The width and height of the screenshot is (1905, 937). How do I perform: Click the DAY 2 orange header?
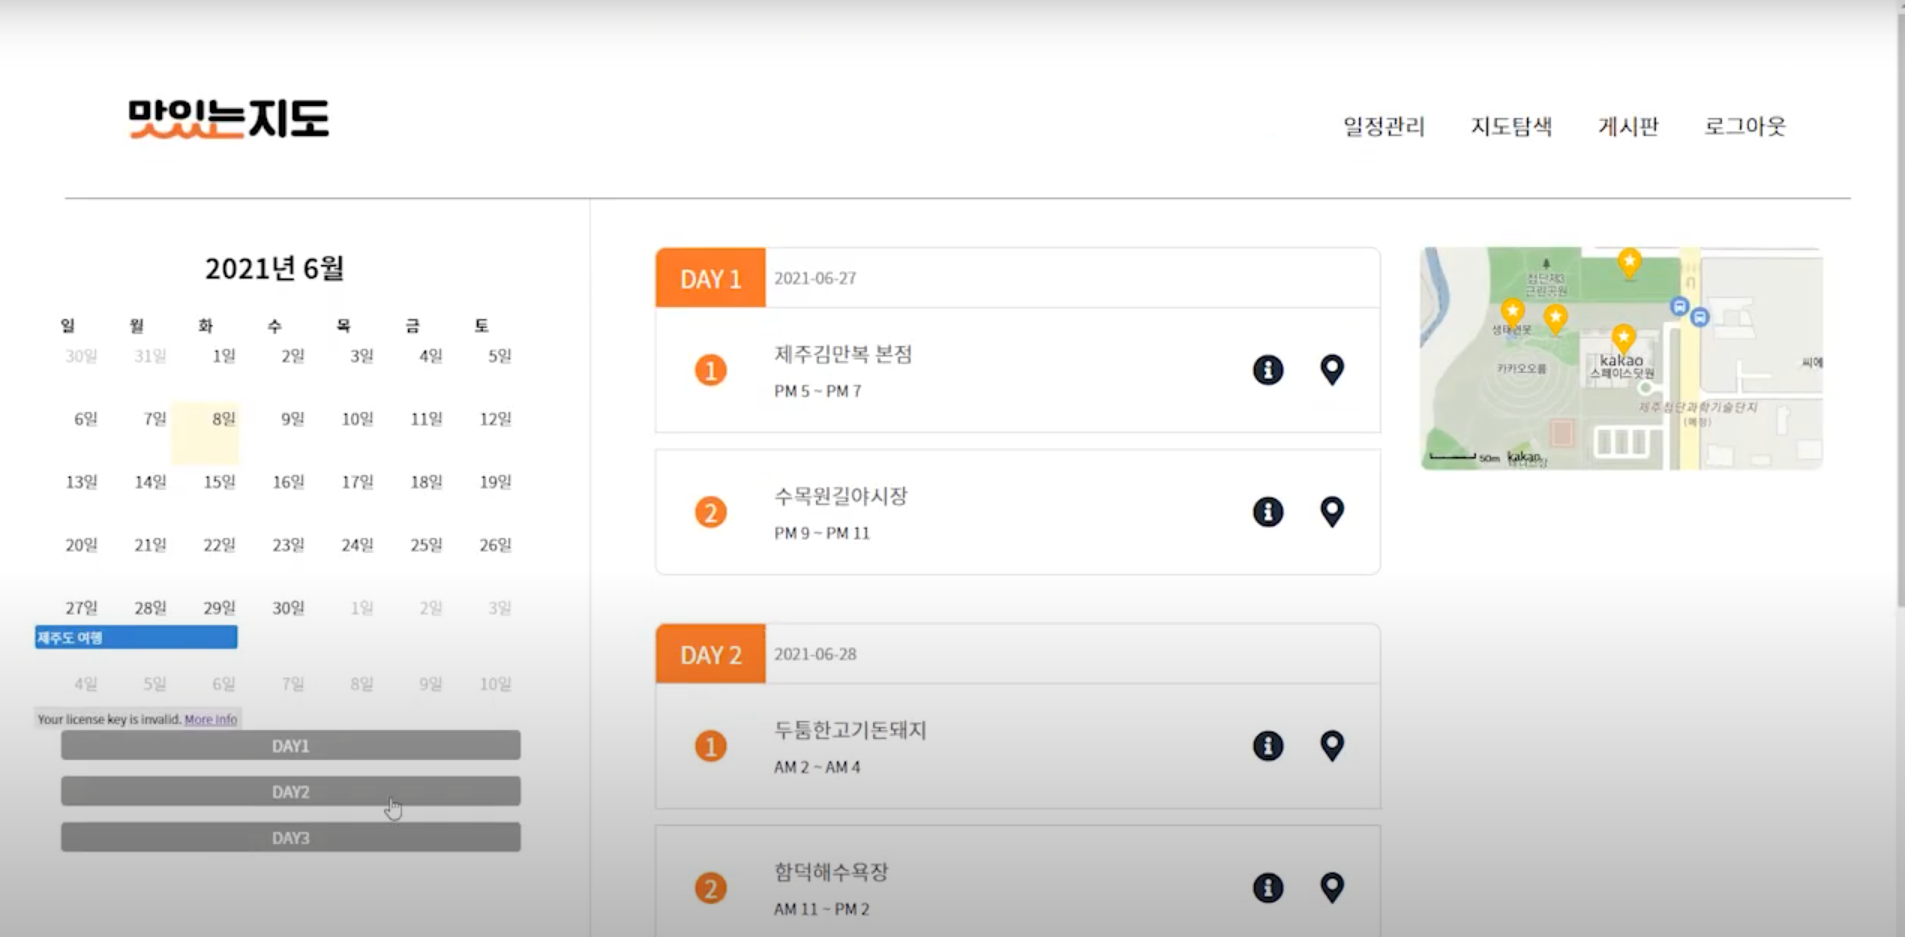[711, 654]
